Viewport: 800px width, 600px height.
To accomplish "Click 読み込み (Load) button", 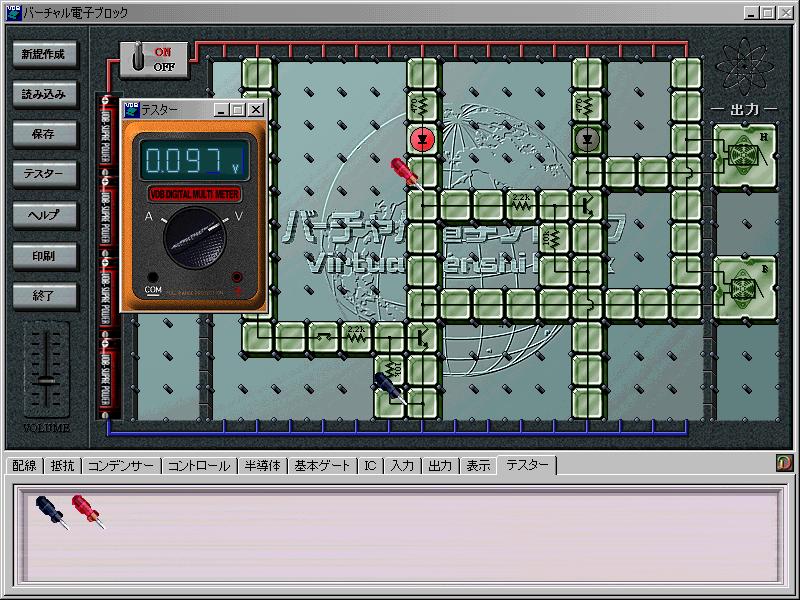I will tap(45, 94).
